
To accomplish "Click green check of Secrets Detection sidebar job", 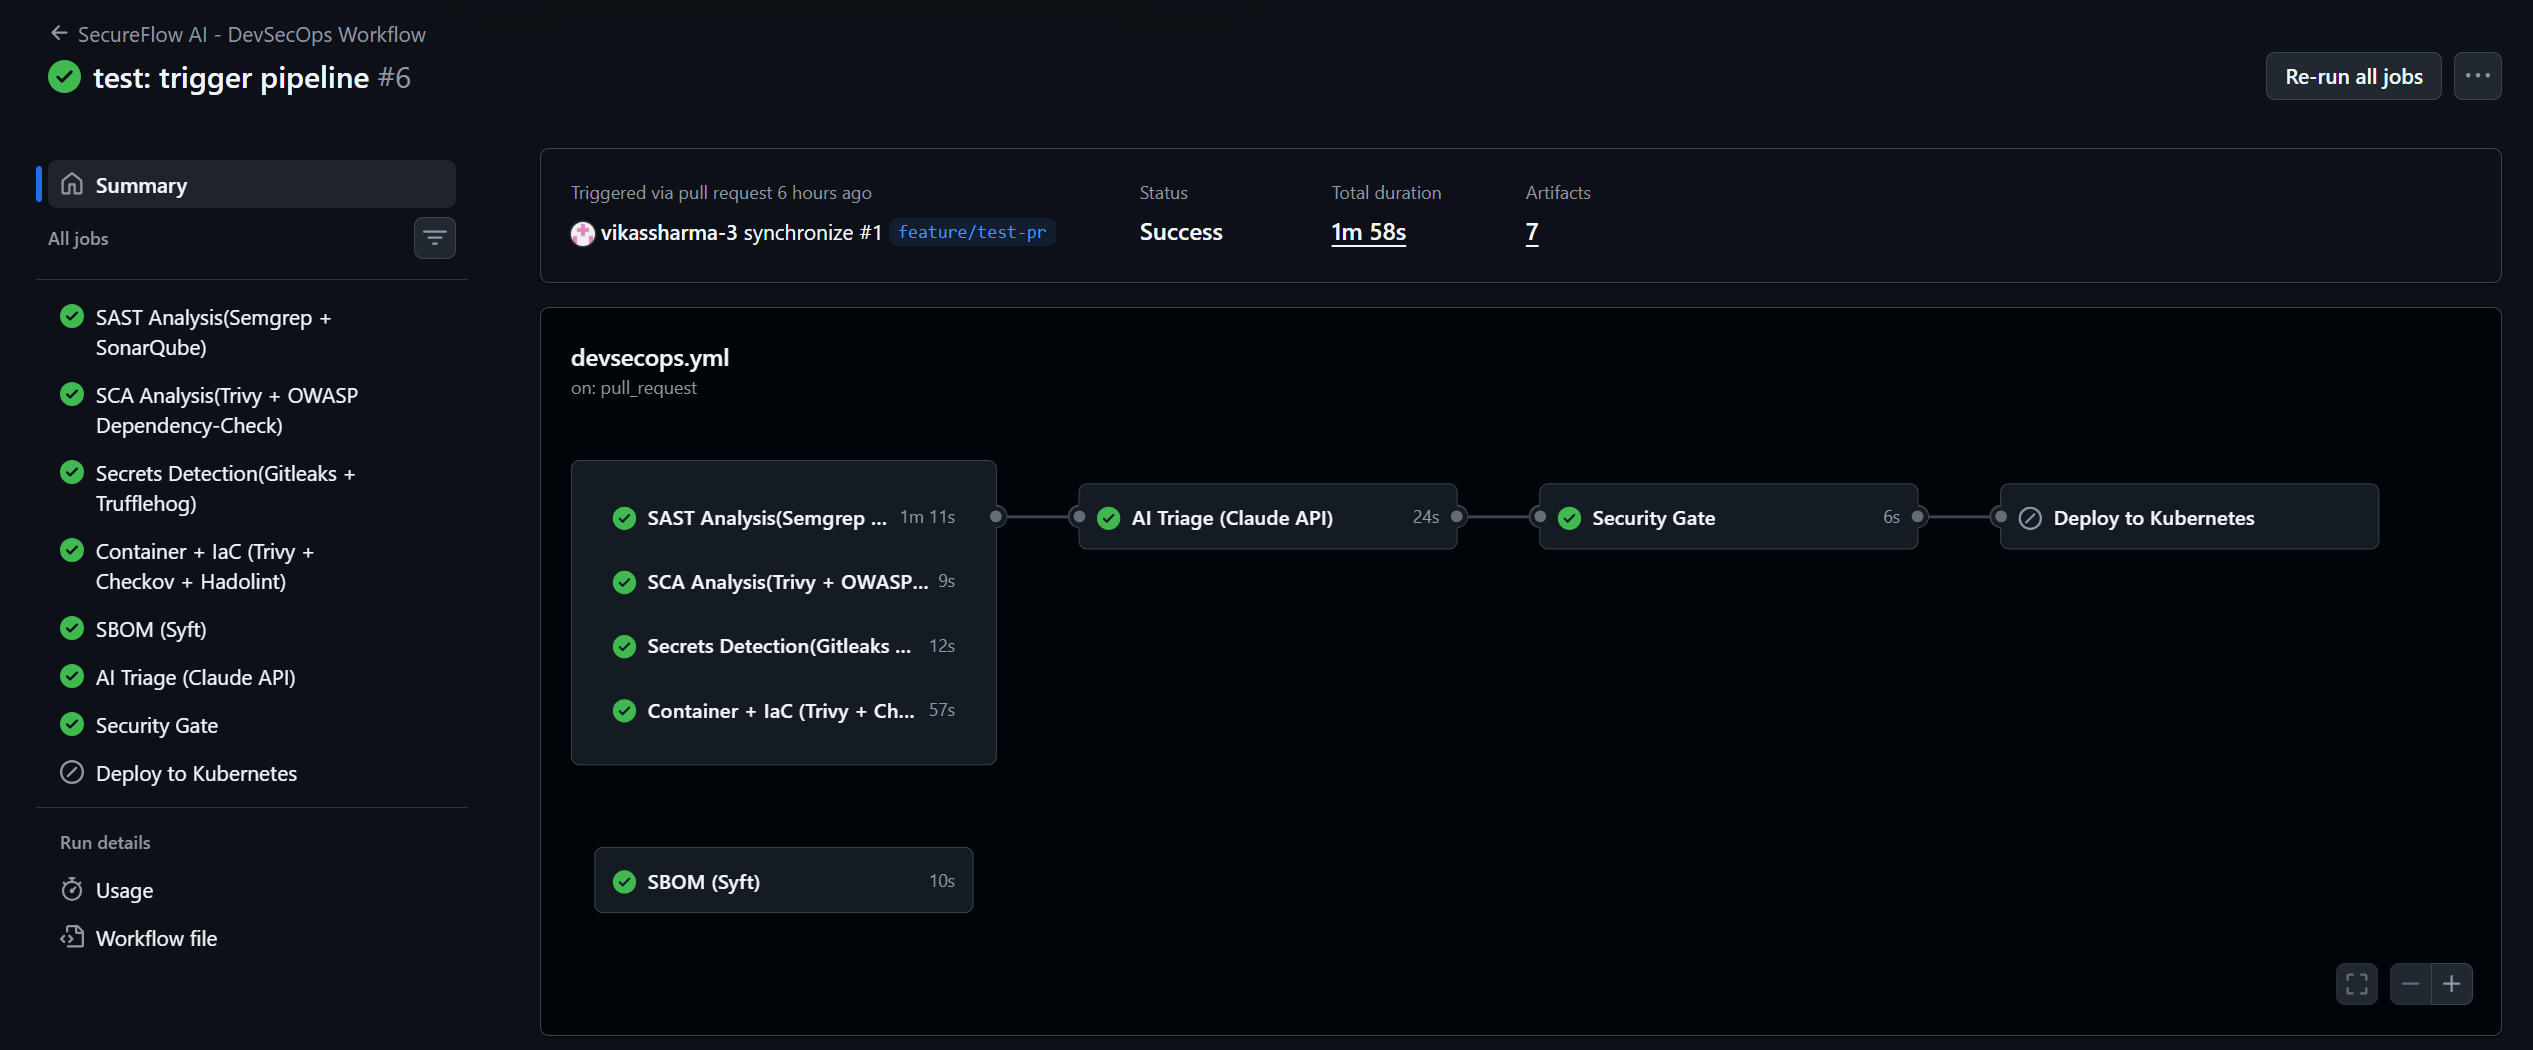I will (72, 472).
